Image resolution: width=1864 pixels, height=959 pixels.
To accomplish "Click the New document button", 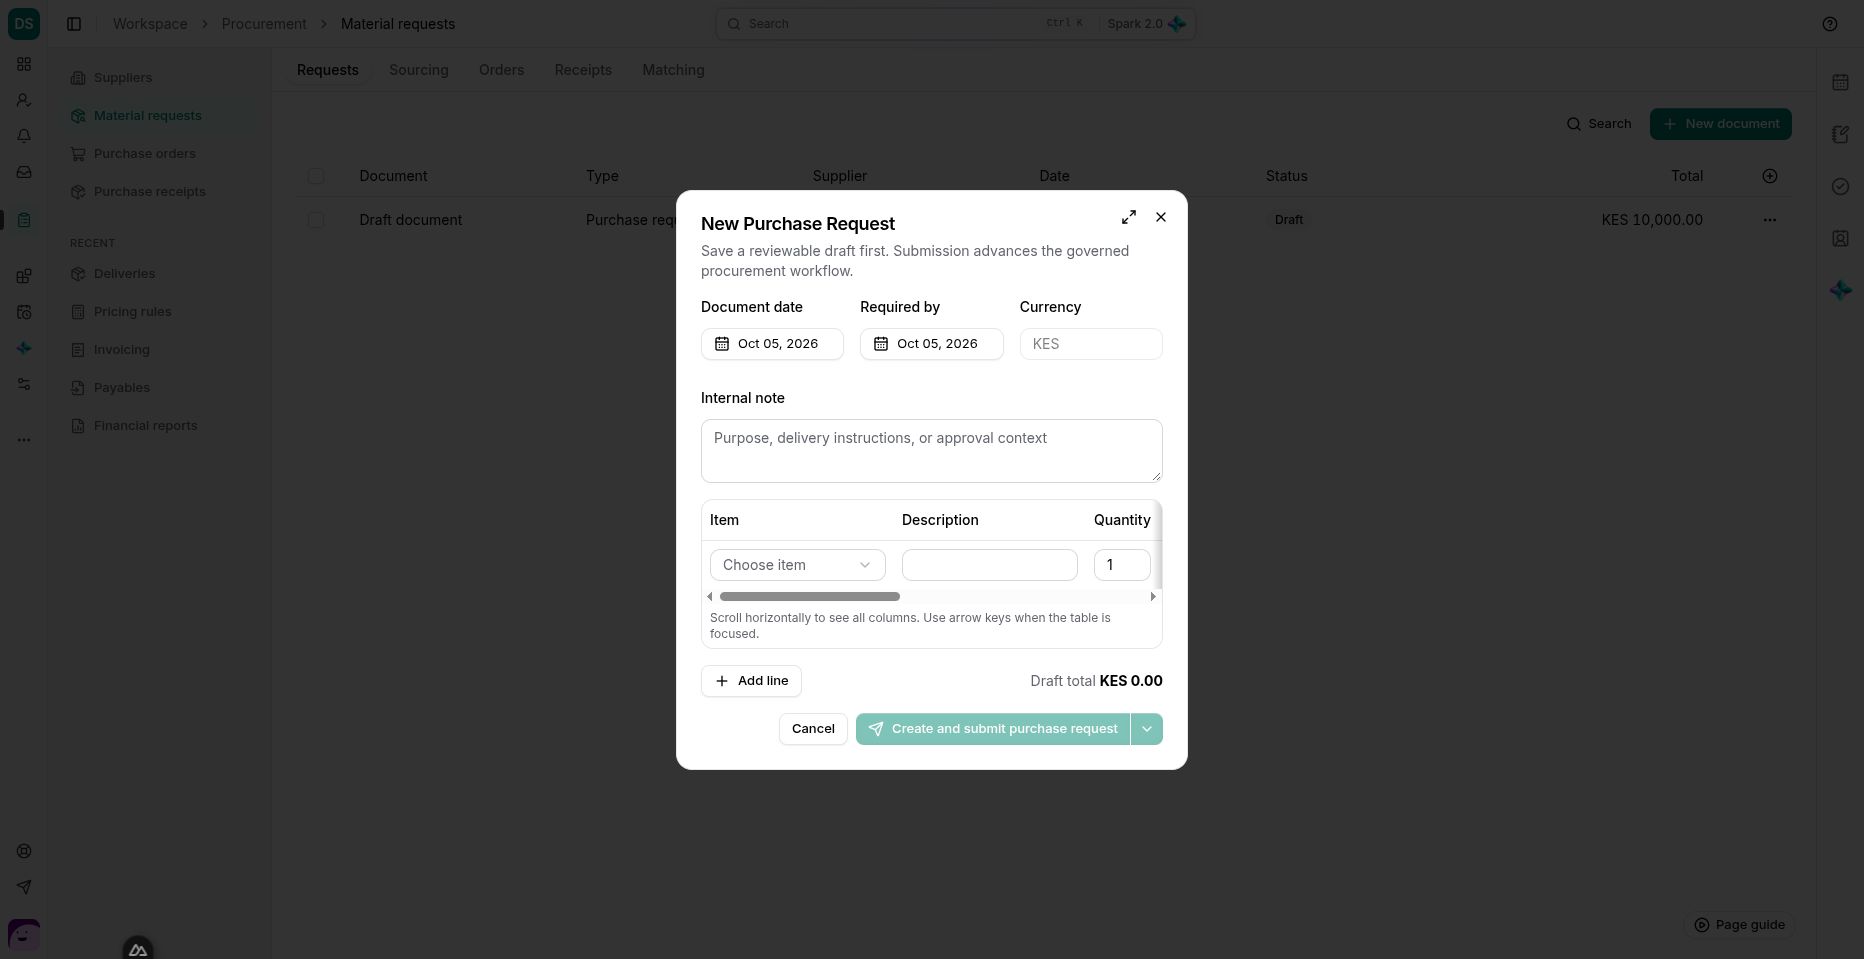I will click(x=1721, y=124).
